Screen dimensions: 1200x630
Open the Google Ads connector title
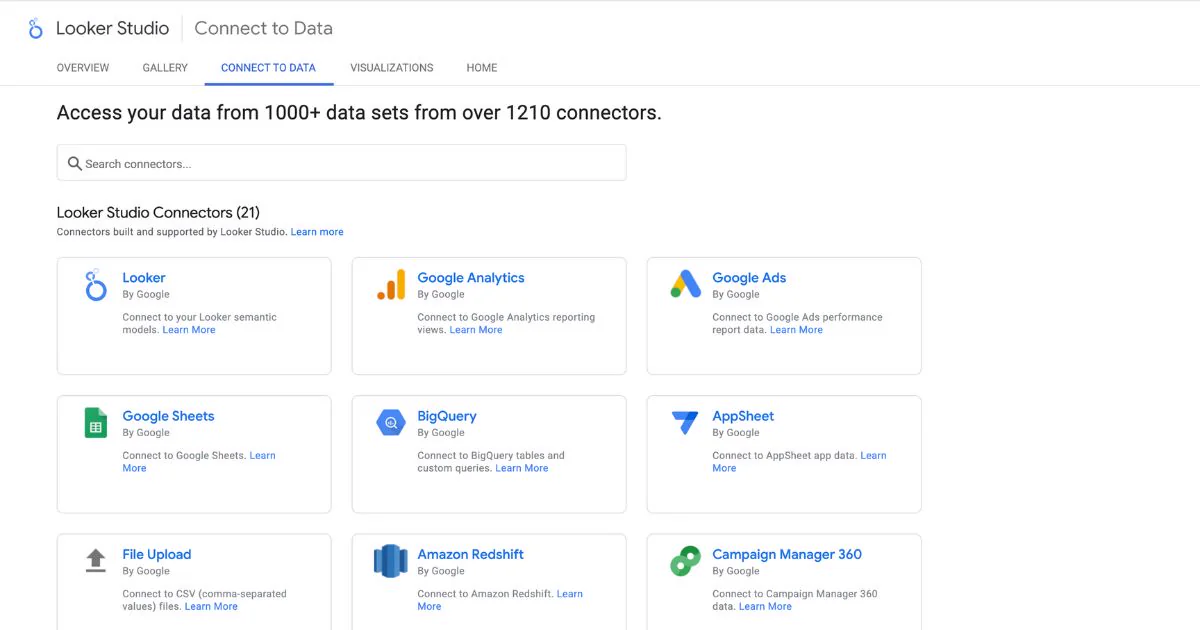749,278
